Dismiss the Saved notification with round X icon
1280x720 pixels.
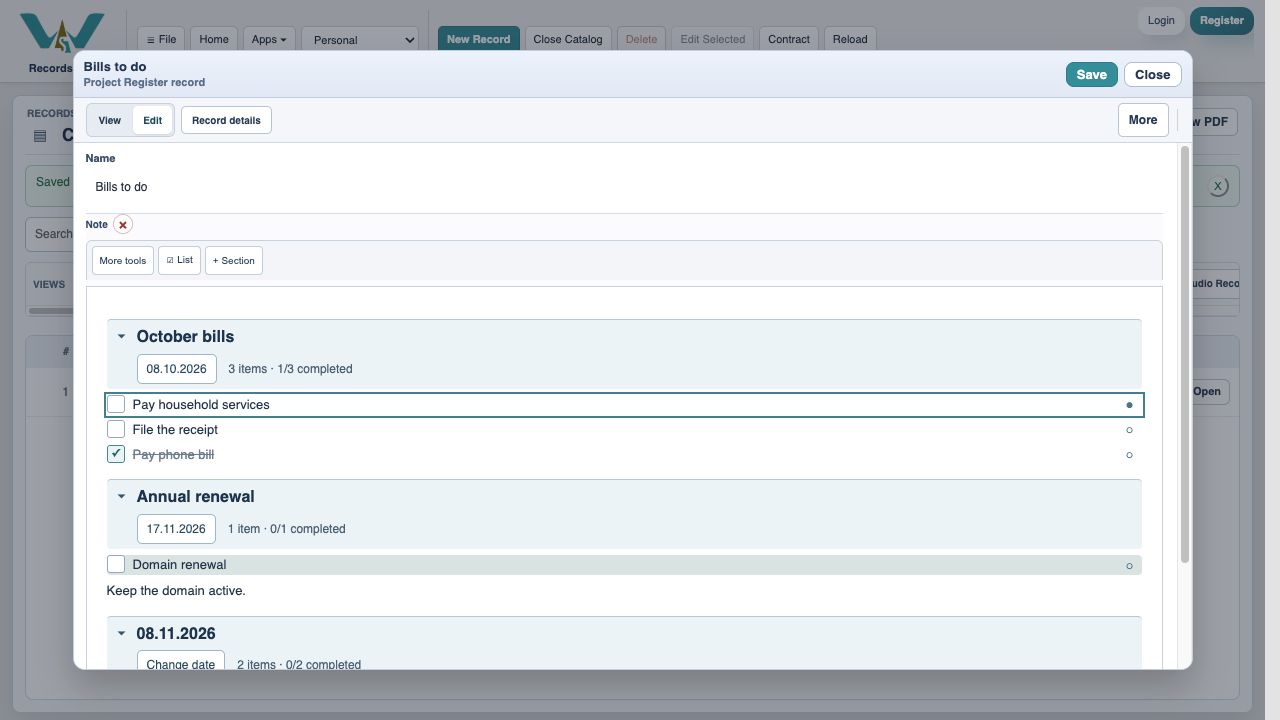pyautogui.click(x=1217, y=186)
